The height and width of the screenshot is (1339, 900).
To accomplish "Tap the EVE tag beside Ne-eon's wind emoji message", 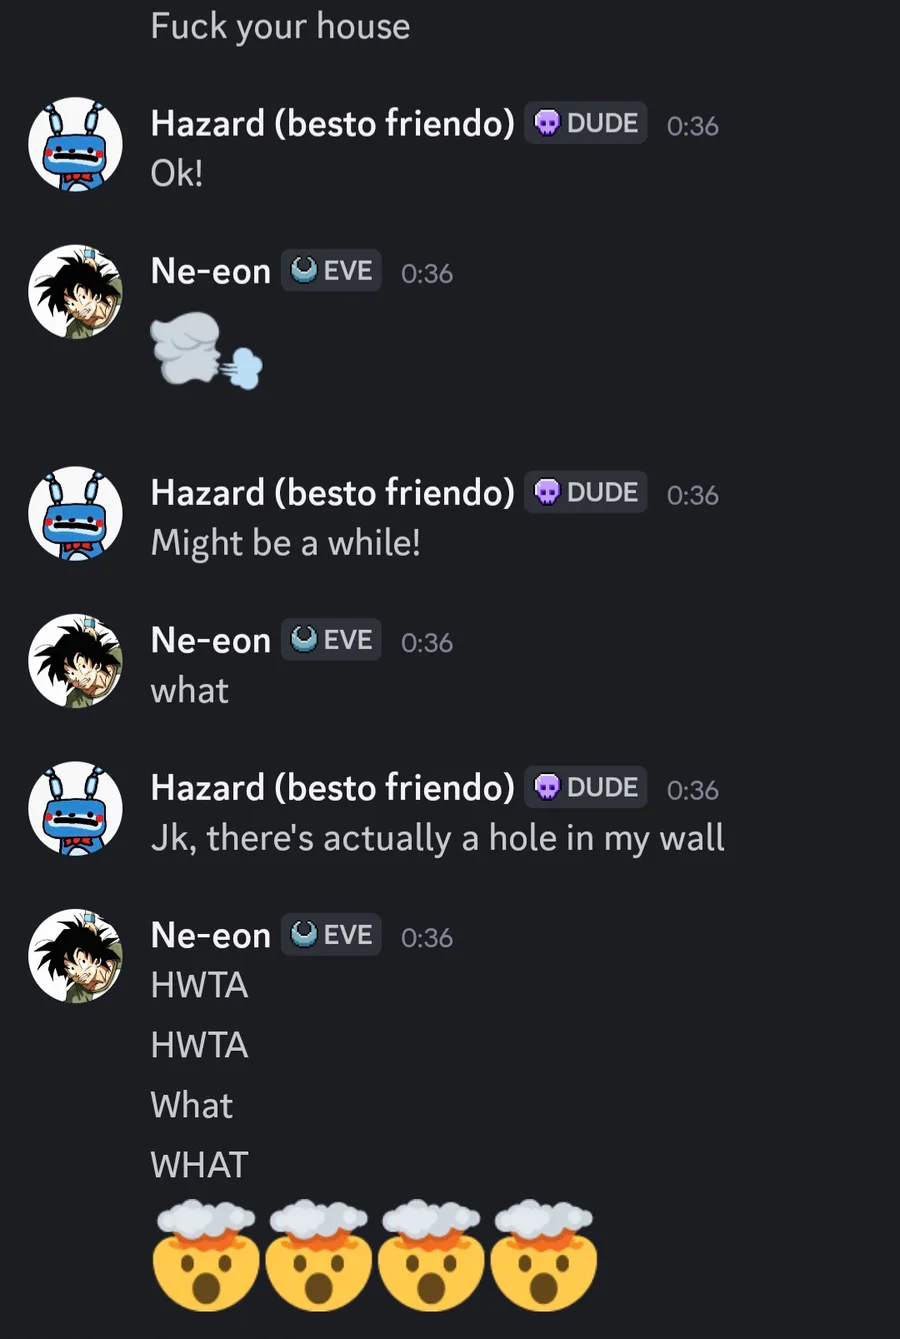I will coord(331,270).
